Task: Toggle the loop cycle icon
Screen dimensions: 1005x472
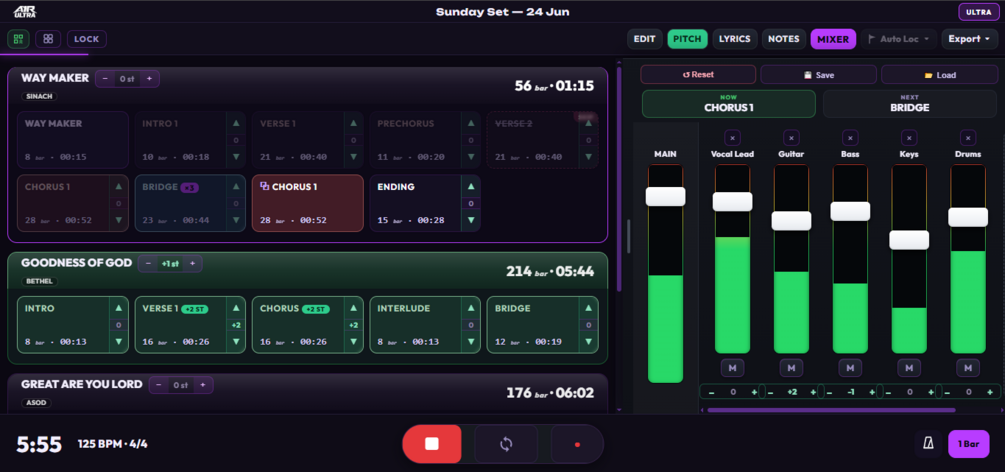Action: click(x=506, y=444)
